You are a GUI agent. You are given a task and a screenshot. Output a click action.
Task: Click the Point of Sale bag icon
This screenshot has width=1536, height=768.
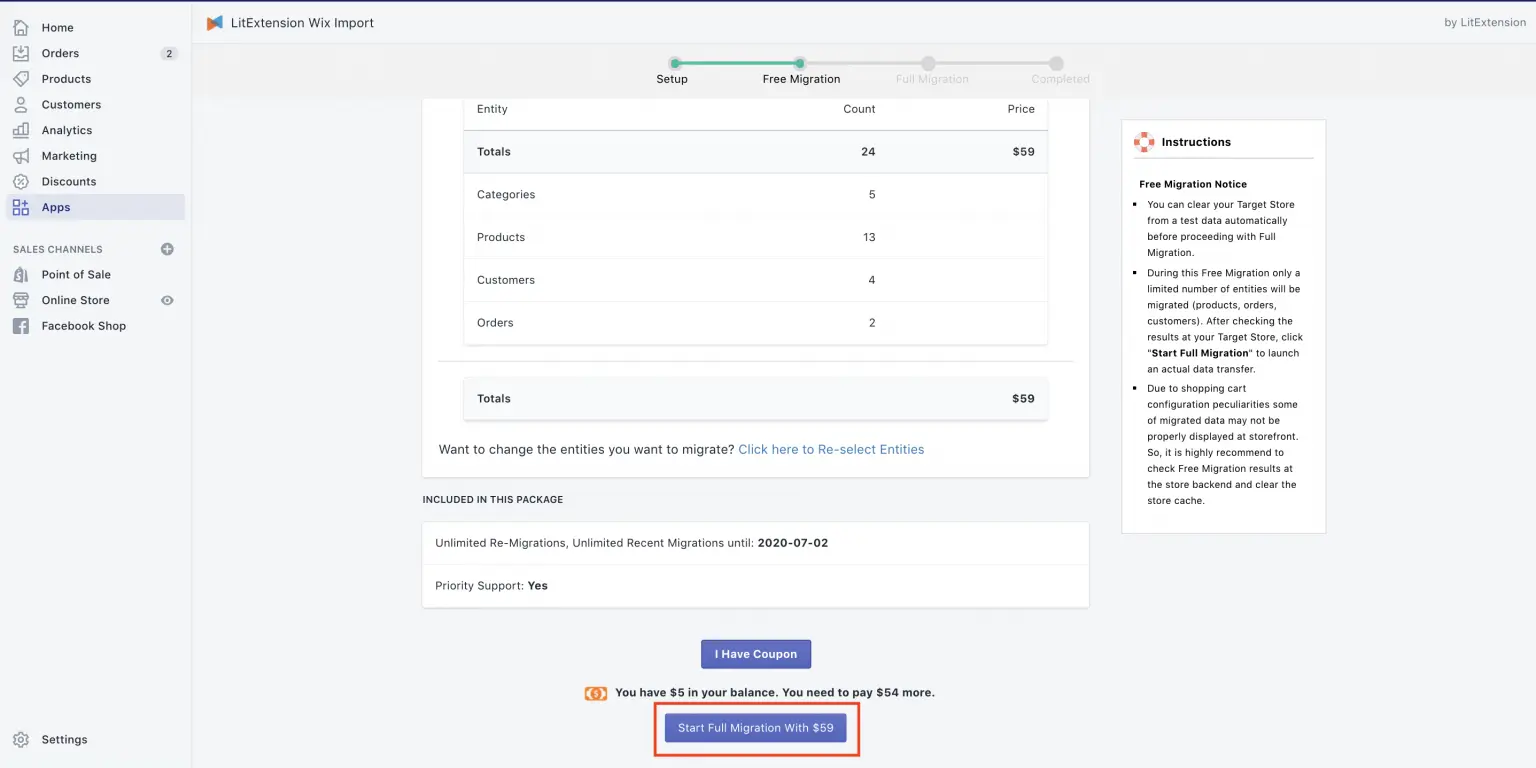21,274
